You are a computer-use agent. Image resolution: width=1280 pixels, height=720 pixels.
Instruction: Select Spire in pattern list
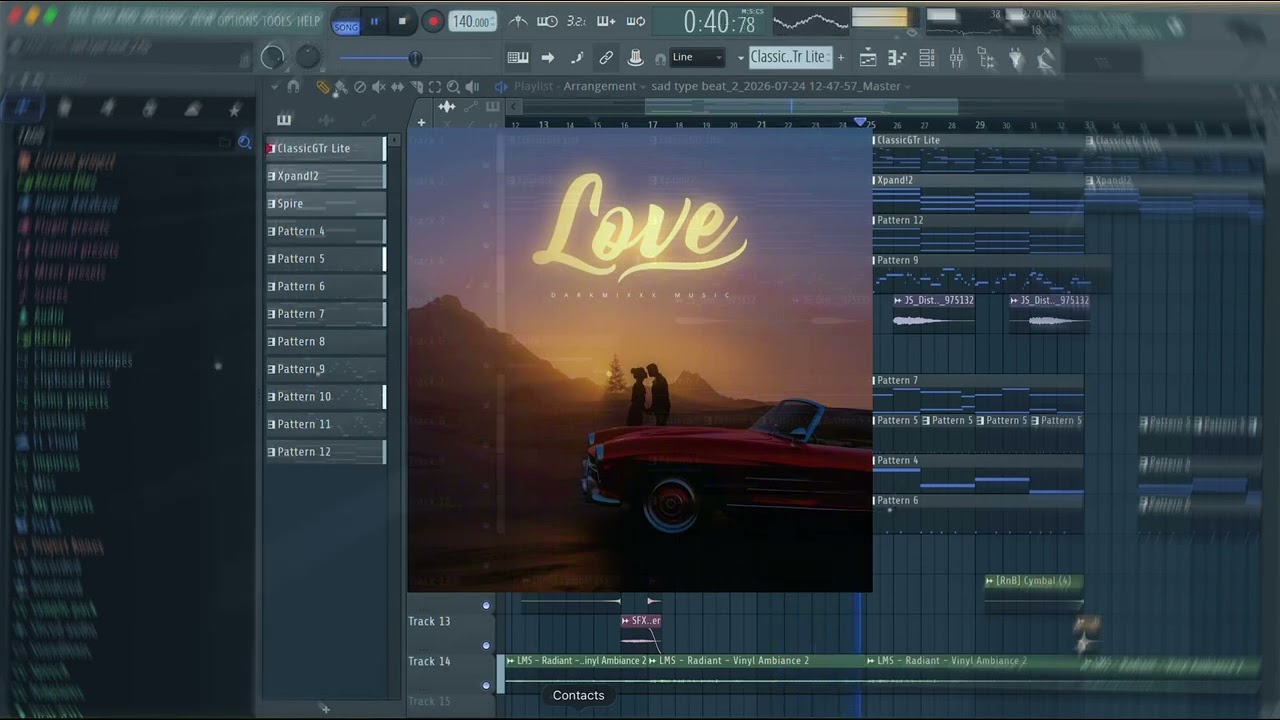pyautogui.click(x=325, y=203)
